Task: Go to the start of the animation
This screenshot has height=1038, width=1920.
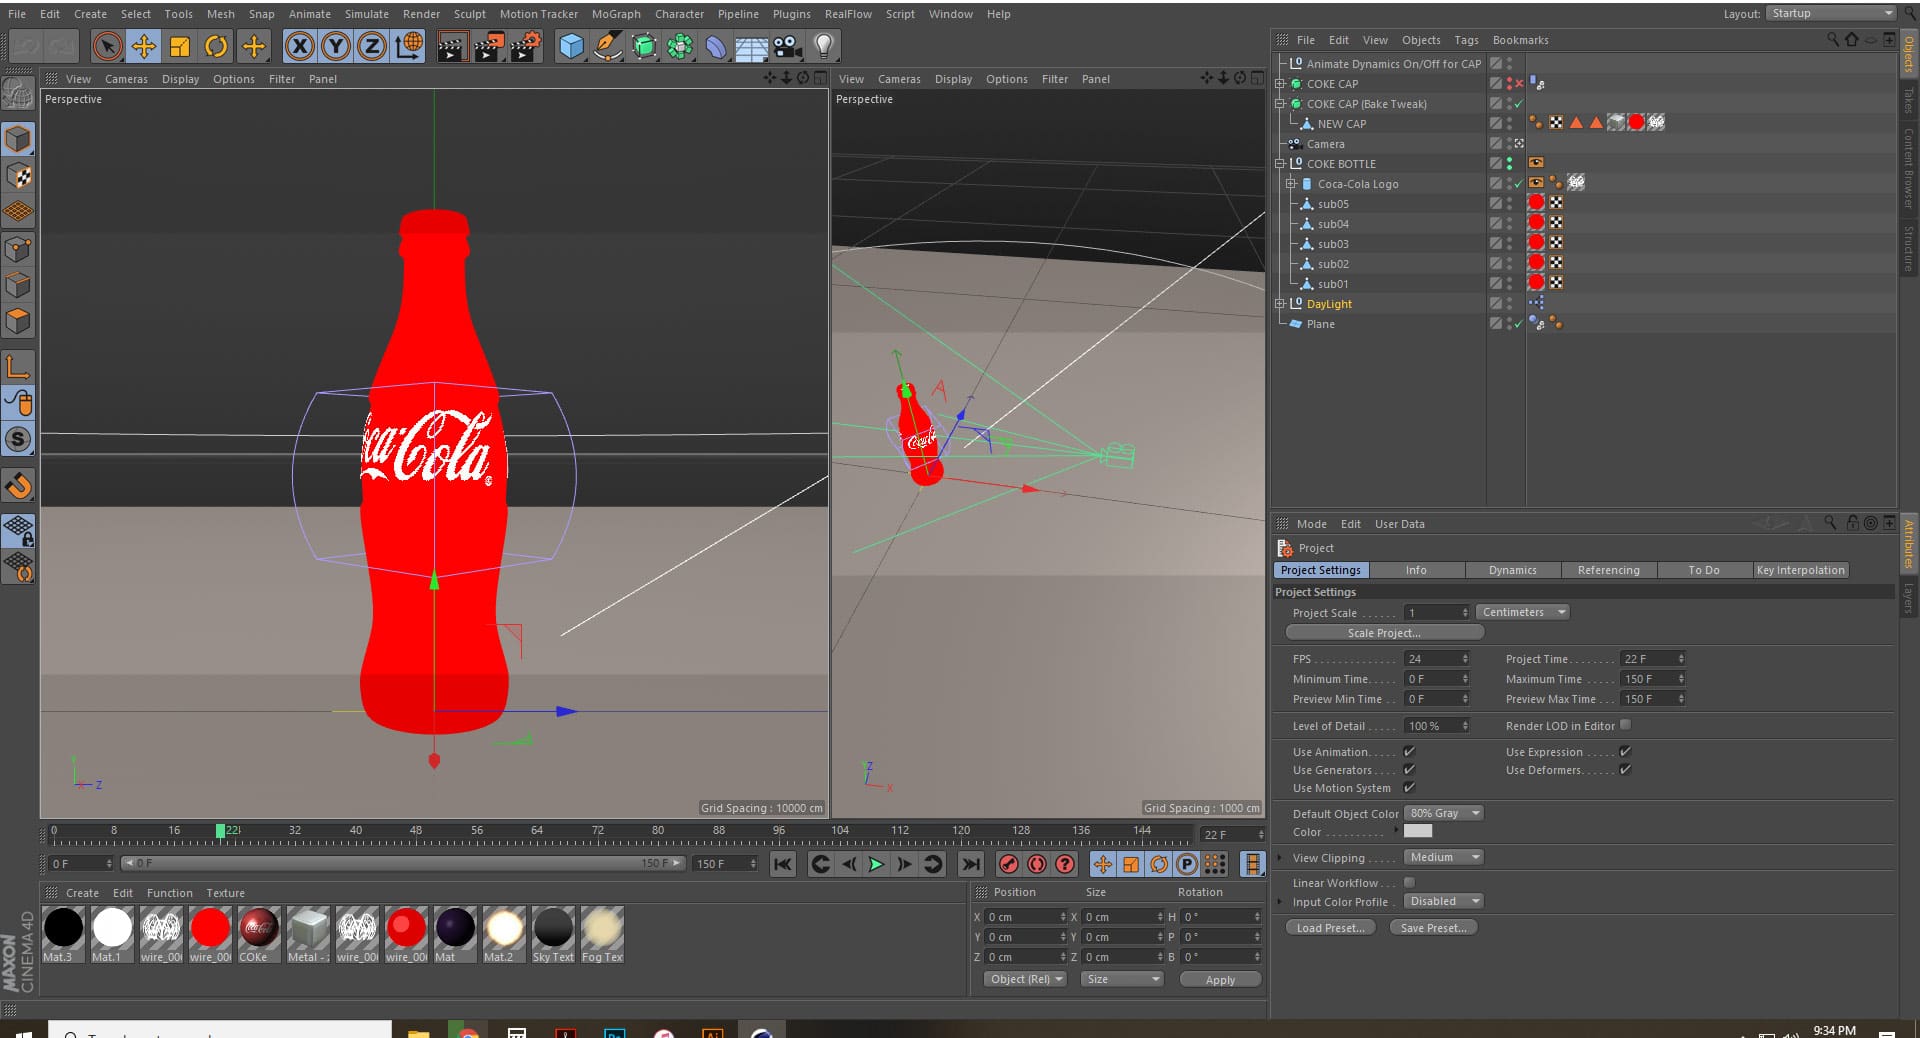Action: (x=783, y=864)
